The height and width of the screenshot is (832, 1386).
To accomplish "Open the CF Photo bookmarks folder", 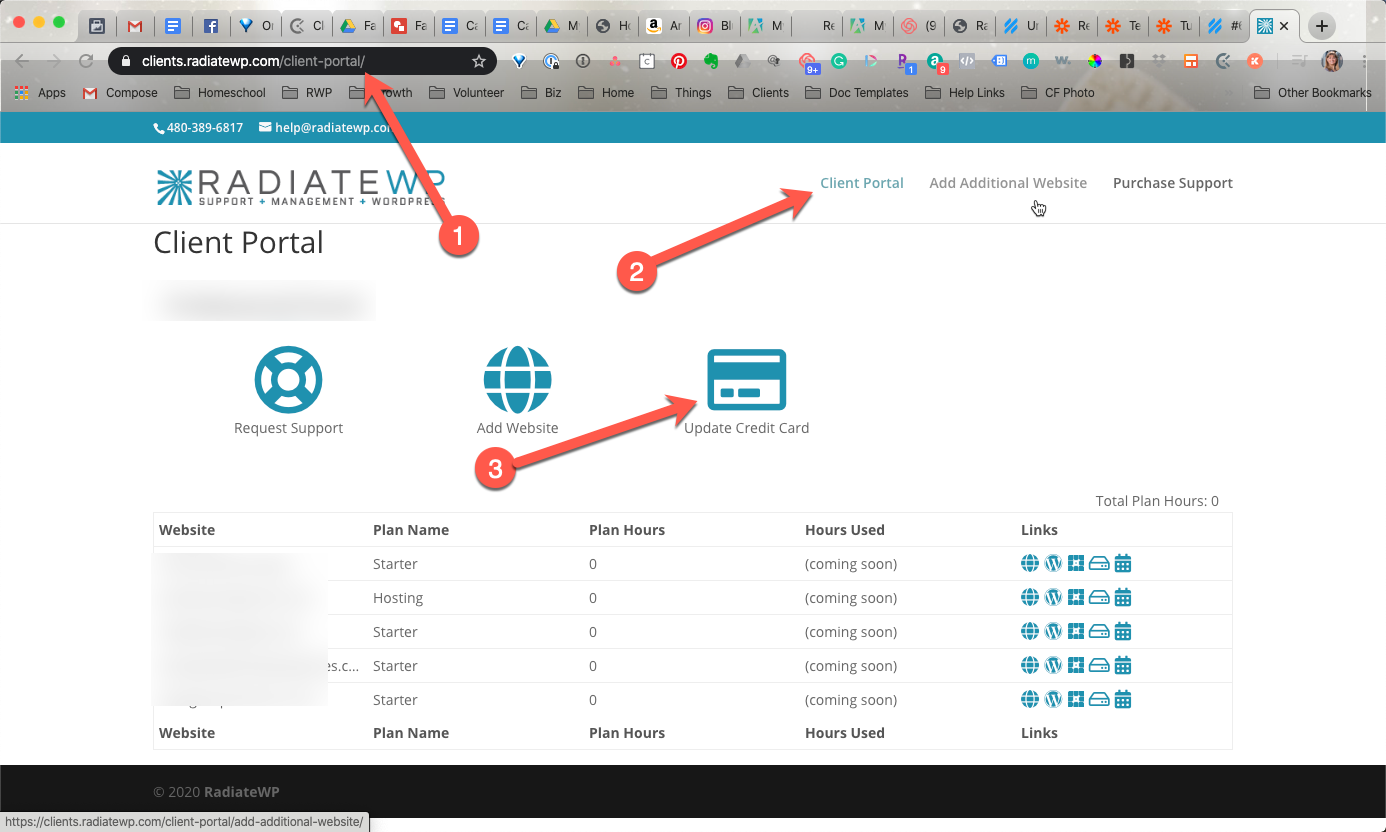I will [1057, 93].
